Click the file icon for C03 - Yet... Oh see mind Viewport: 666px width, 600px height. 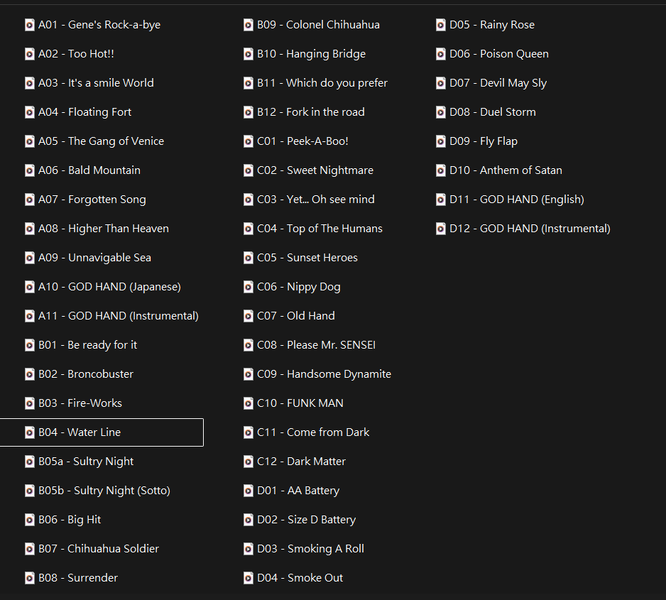coord(248,200)
